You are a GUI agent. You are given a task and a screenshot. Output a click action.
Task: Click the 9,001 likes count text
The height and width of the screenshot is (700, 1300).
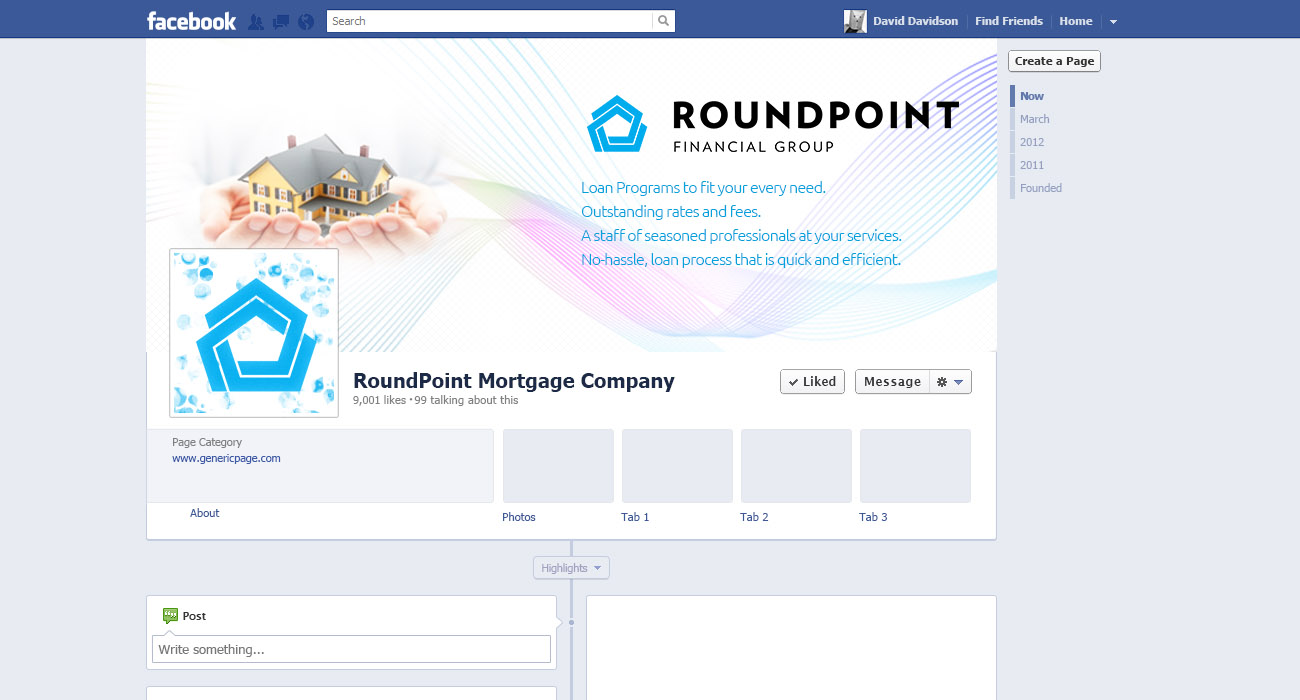pos(379,400)
